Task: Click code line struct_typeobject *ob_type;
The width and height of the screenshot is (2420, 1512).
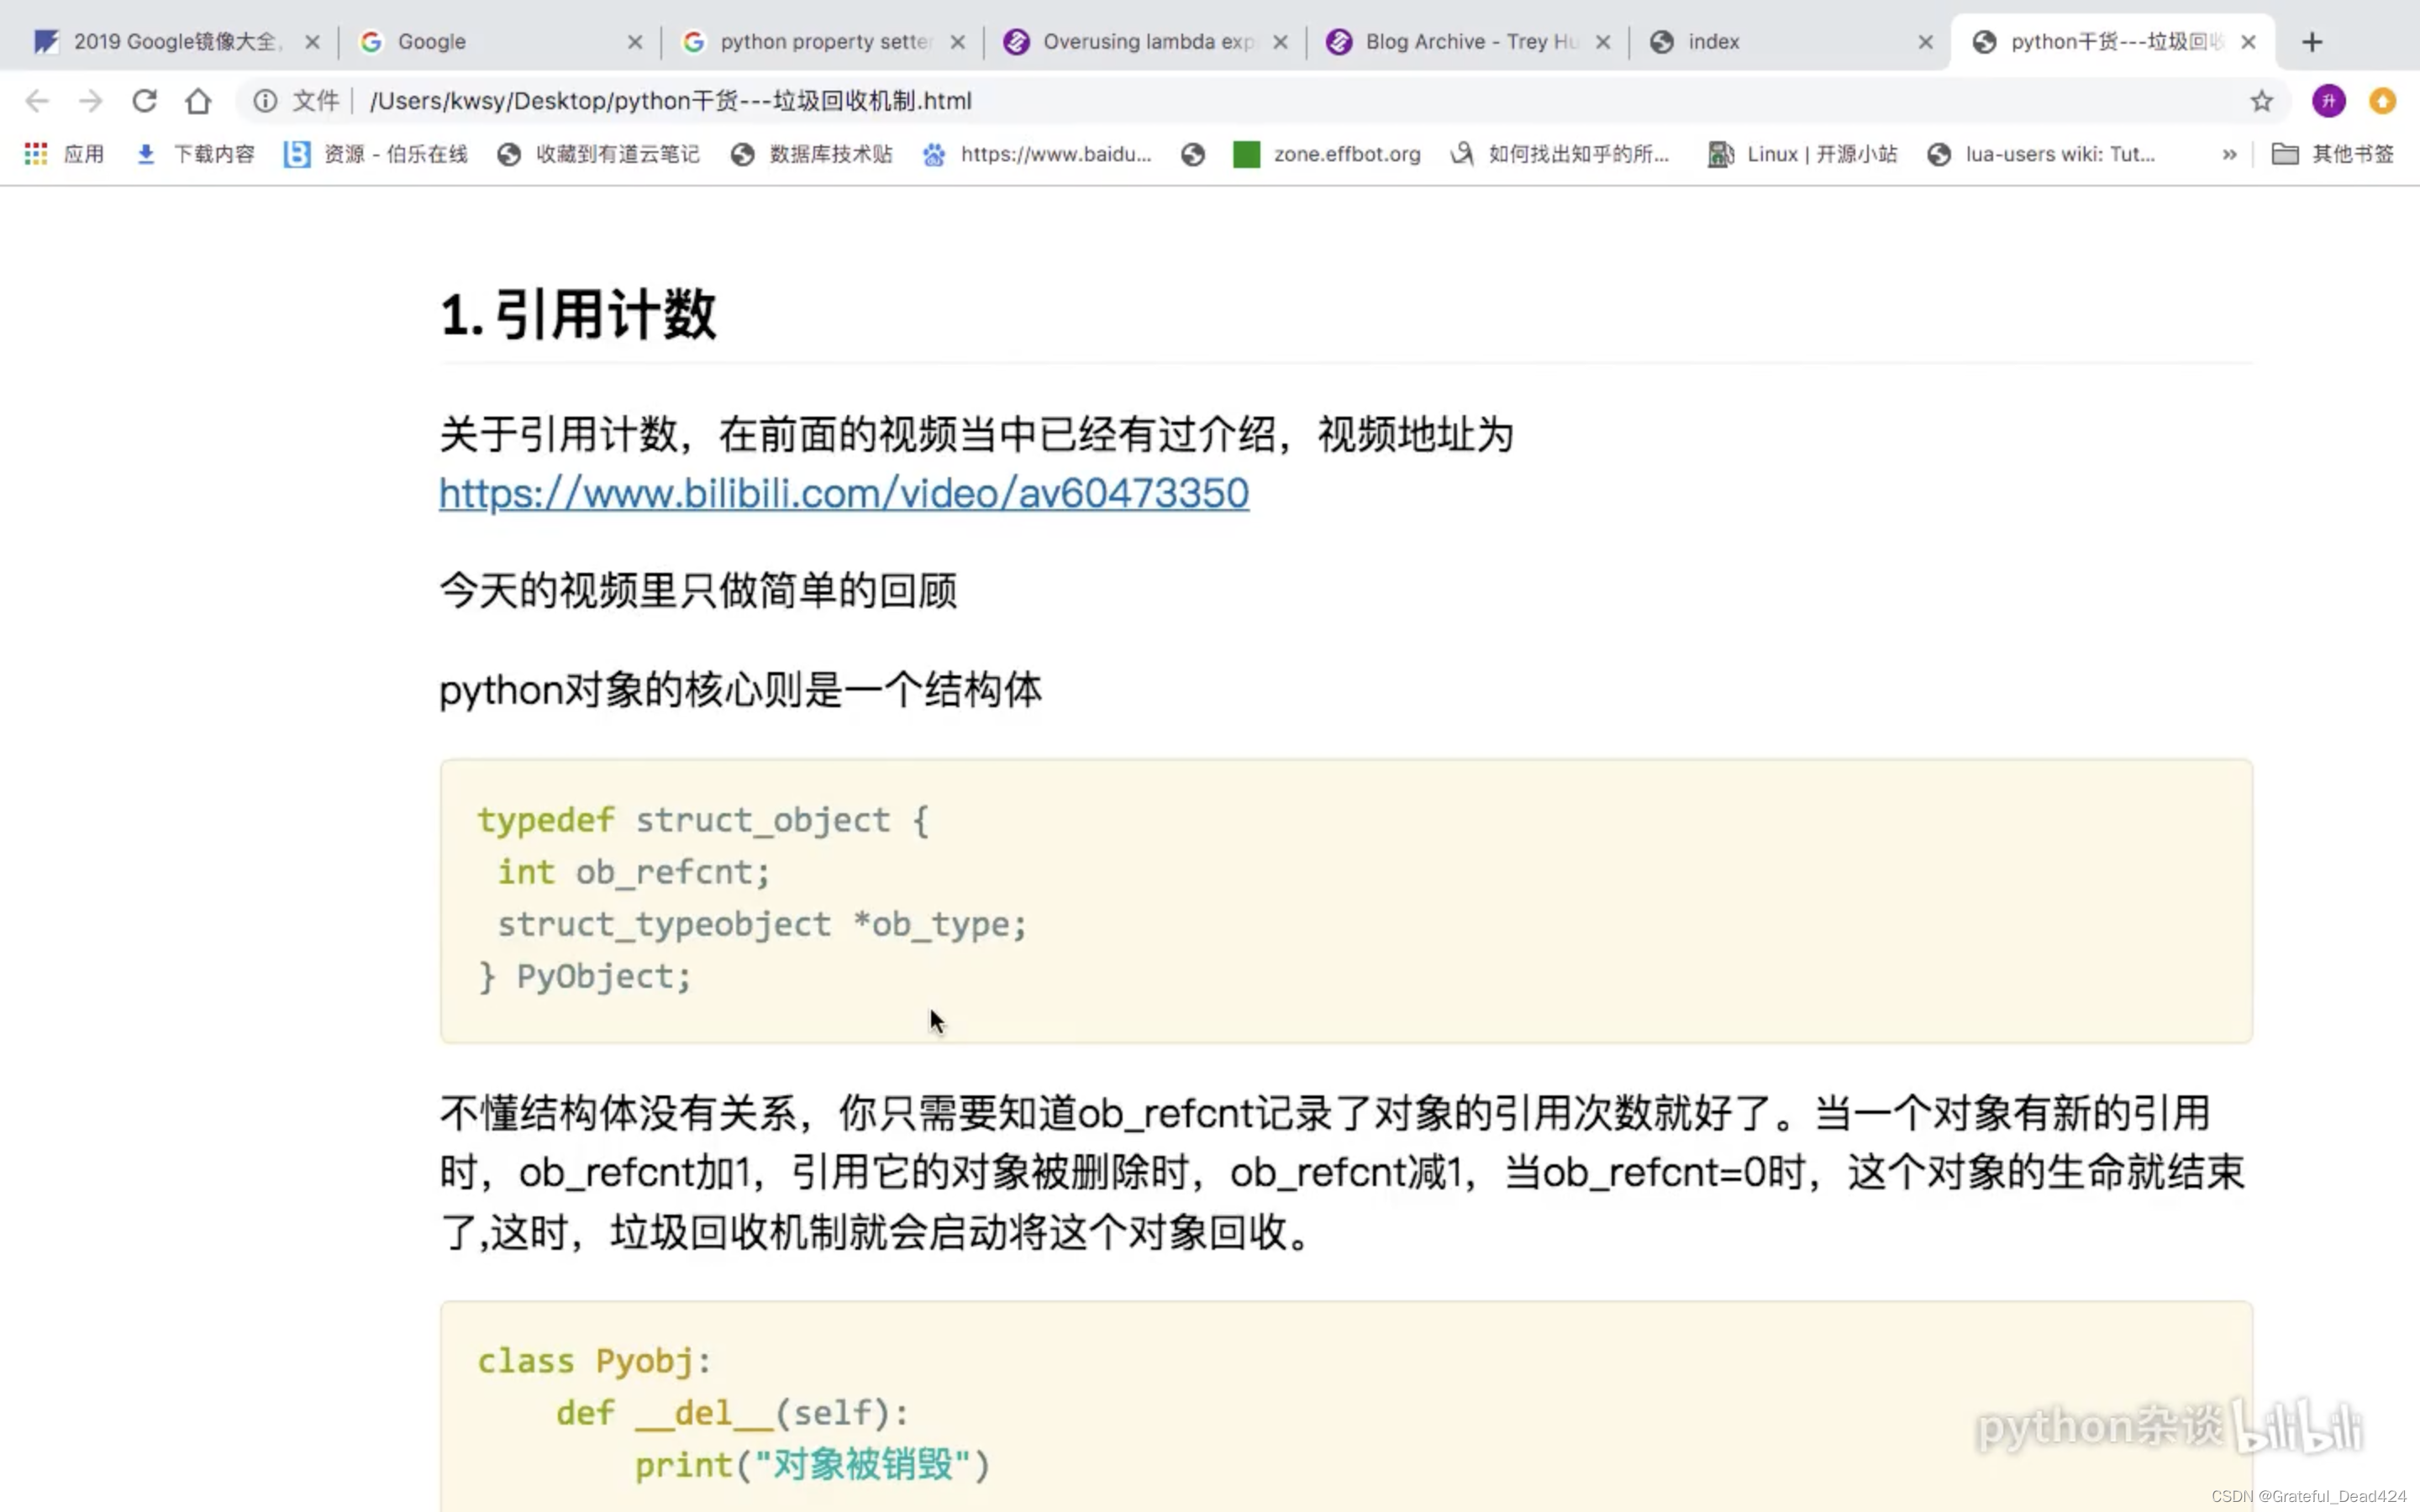Action: [x=762, y=924]
